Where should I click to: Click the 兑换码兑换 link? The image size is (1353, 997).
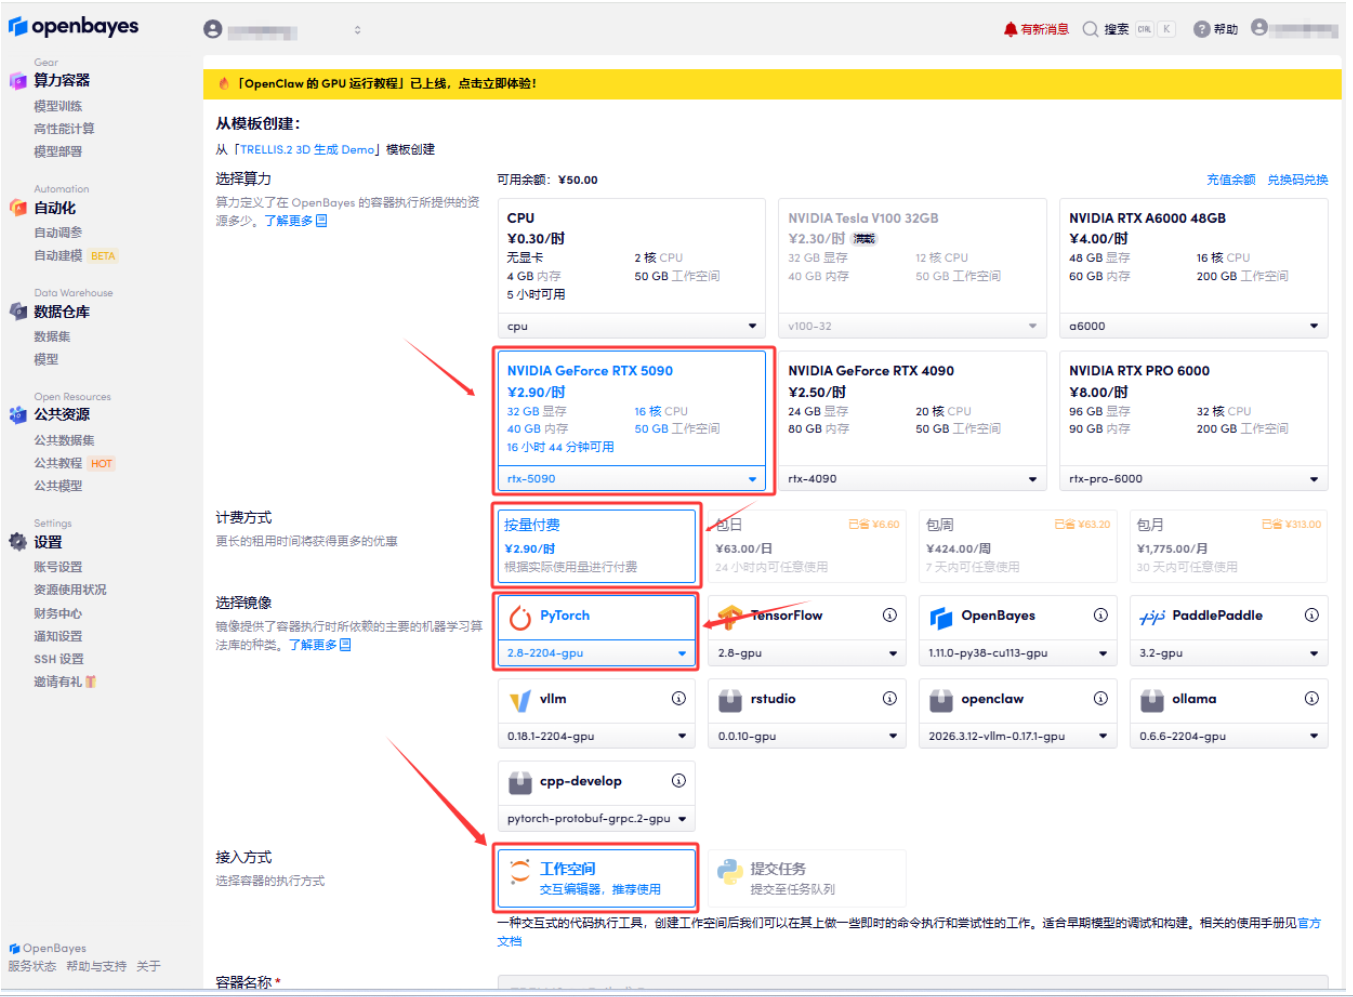(x=1298, y=180)
